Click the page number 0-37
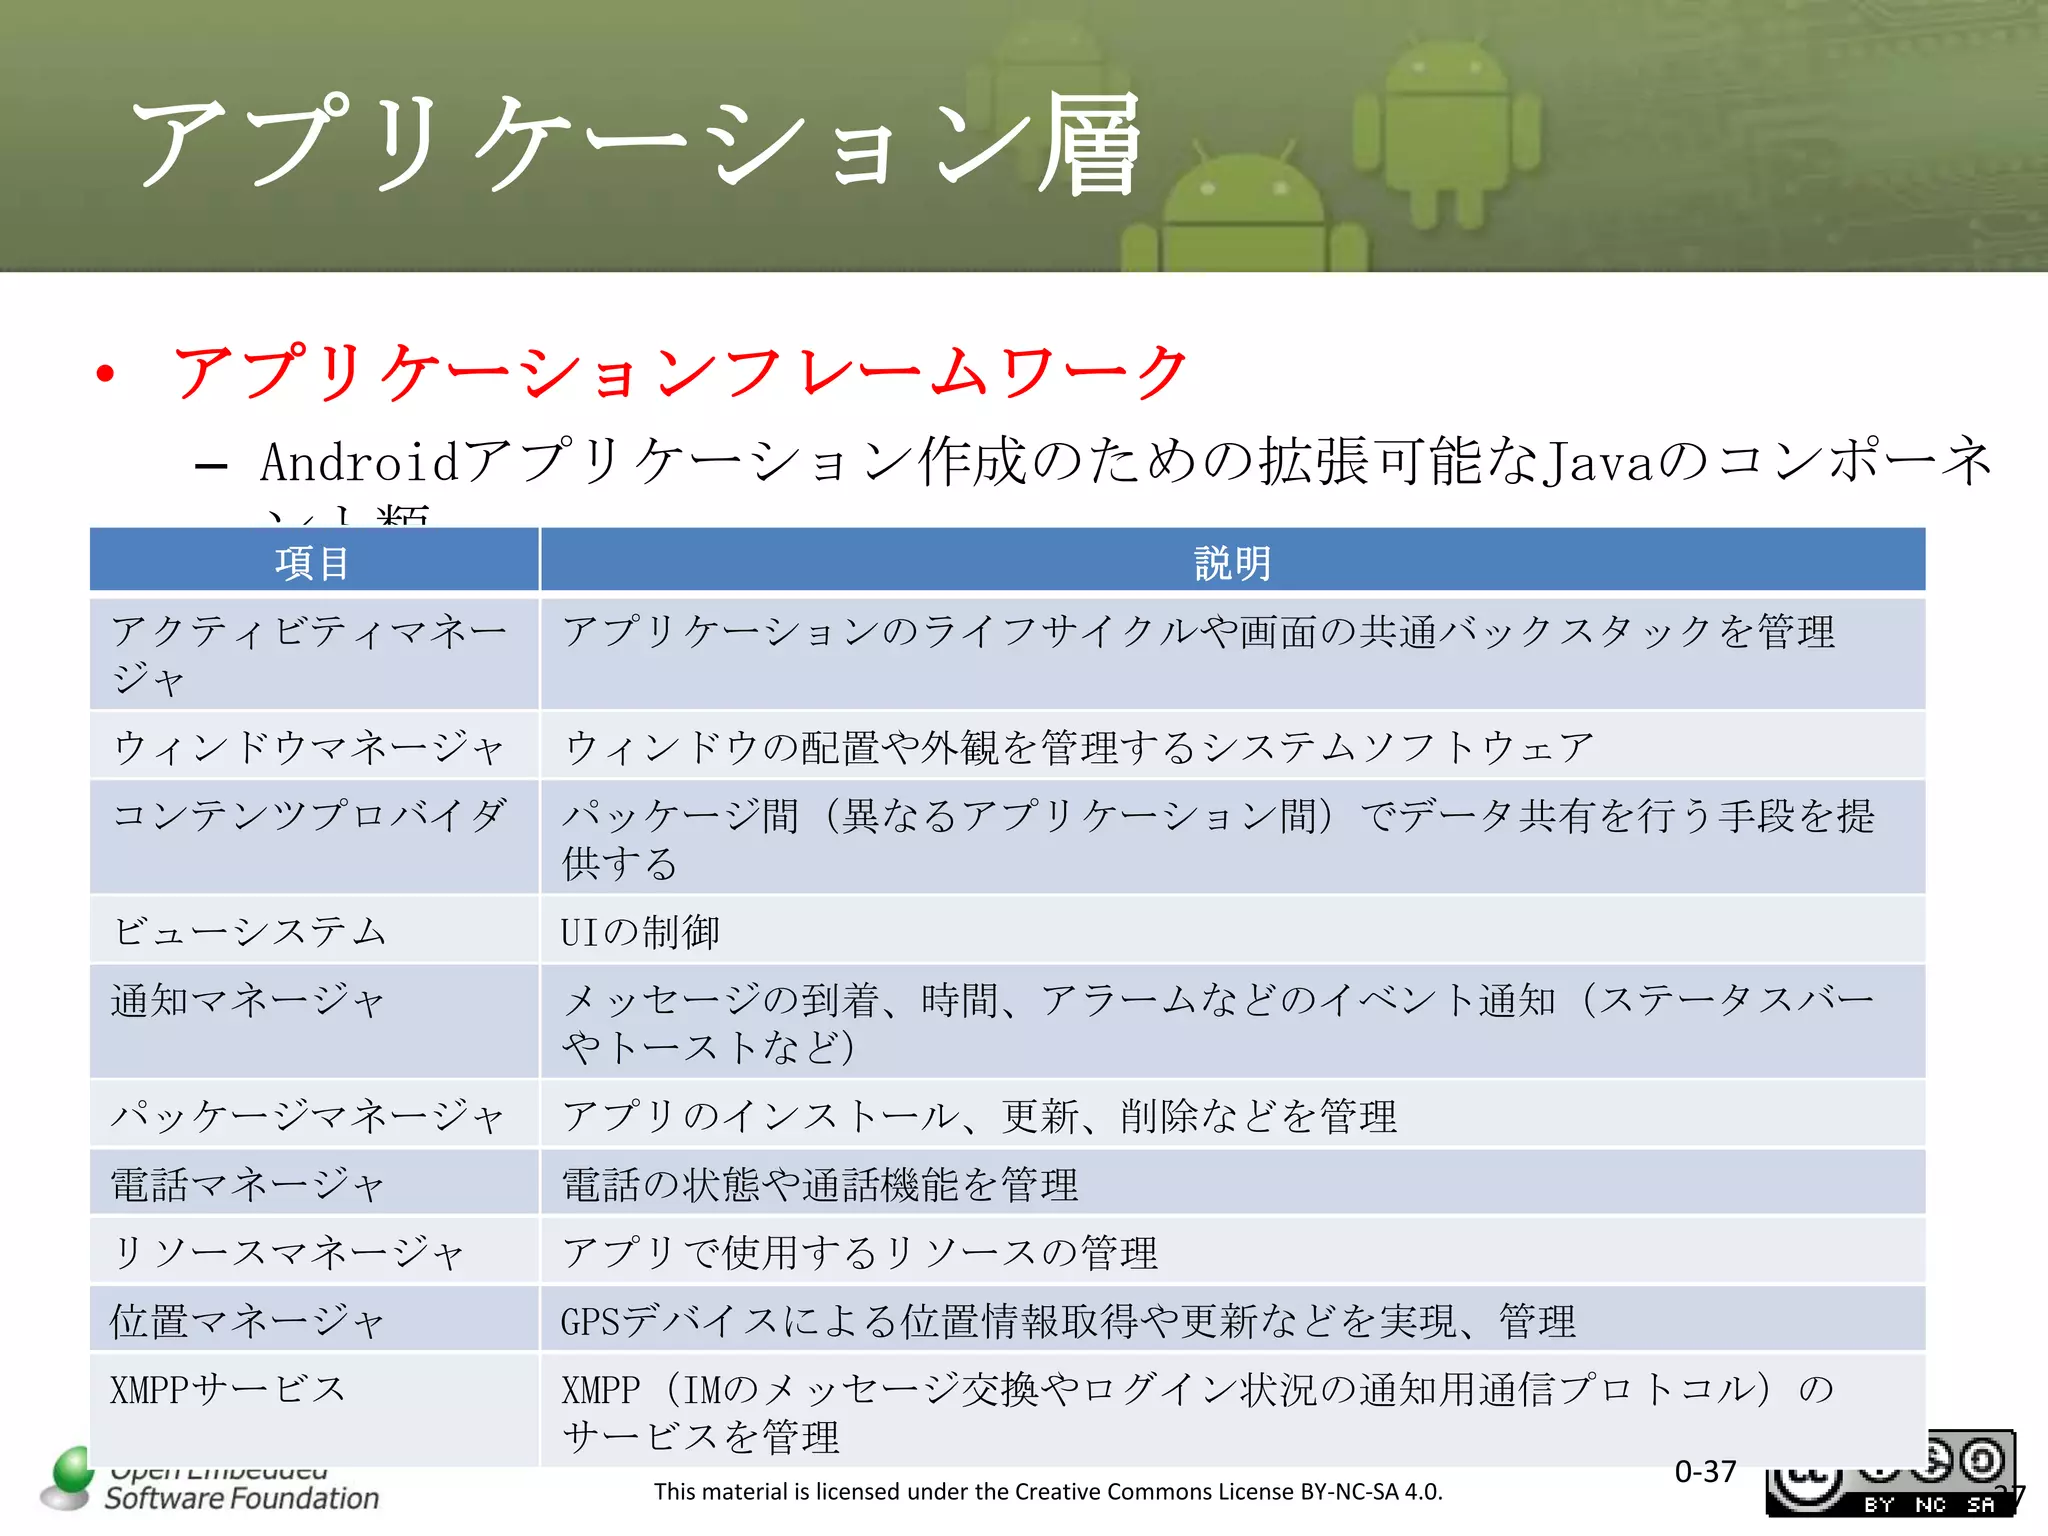Viewport: 2048px width, 1536px height. [1705, 1471]
